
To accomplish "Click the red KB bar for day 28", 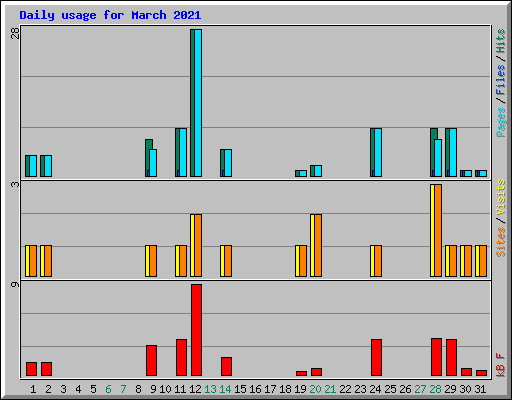I will click(x=436, y=357).
